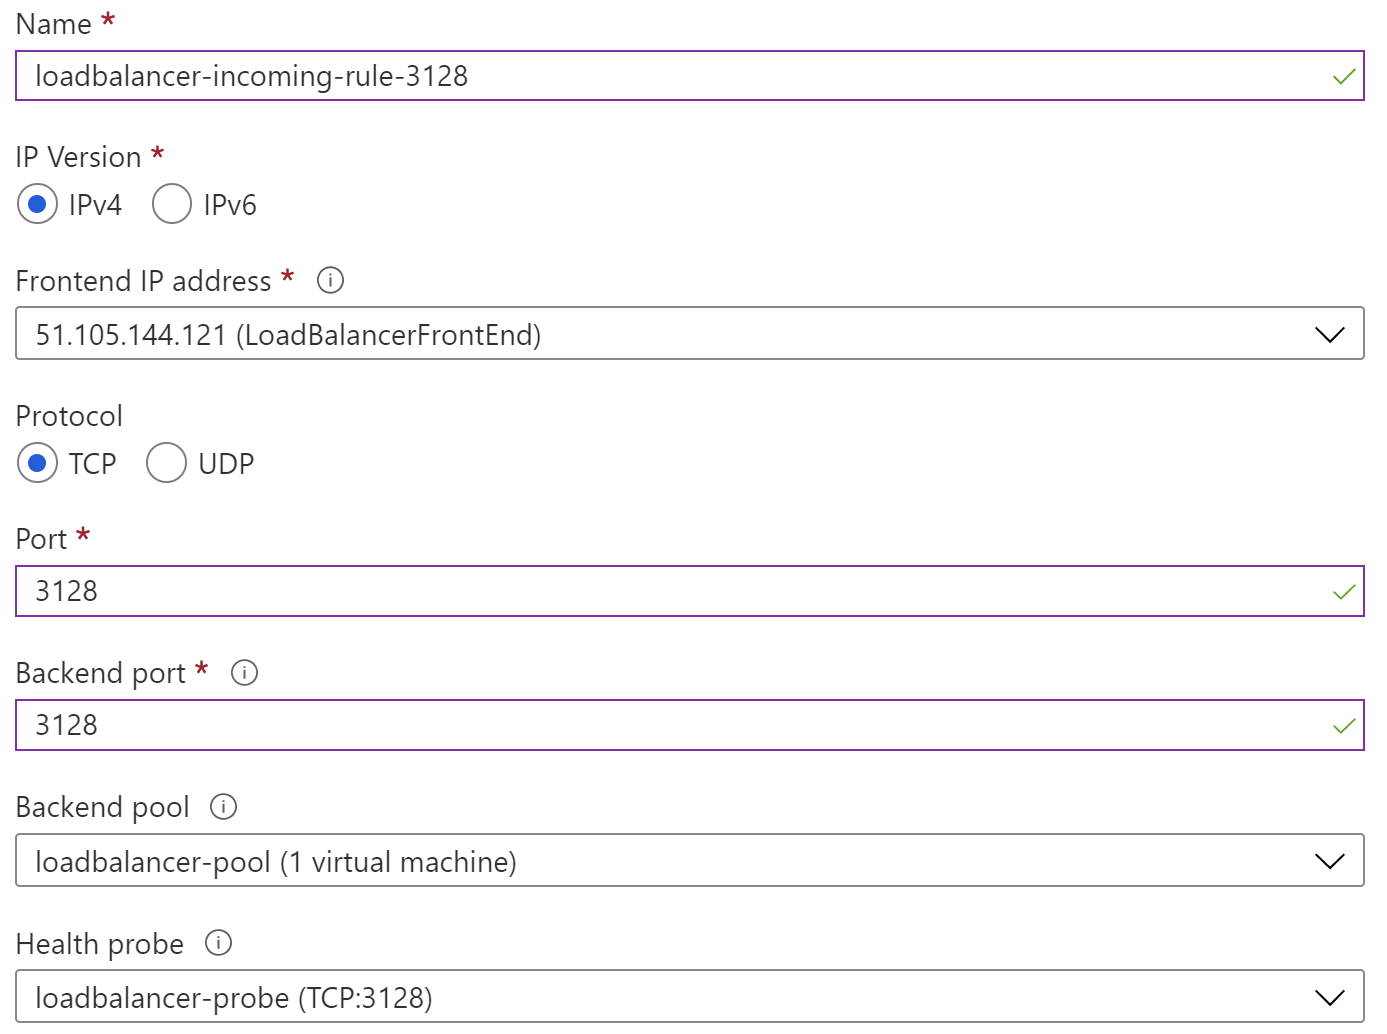View the Backend port info tooltip
Image resolution: width=1387 pixels, height=1034 pixels.
243,673
